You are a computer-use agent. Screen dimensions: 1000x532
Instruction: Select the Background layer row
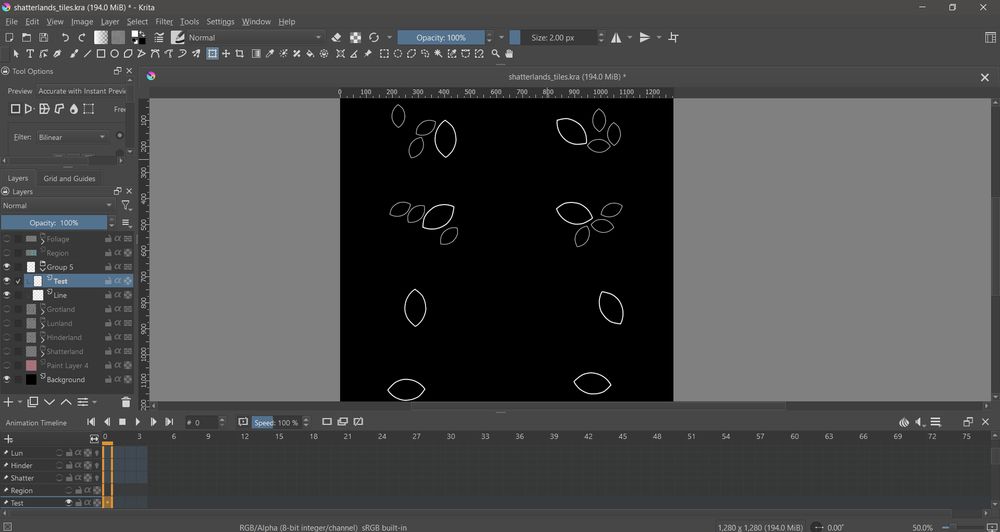coord(66,379)
